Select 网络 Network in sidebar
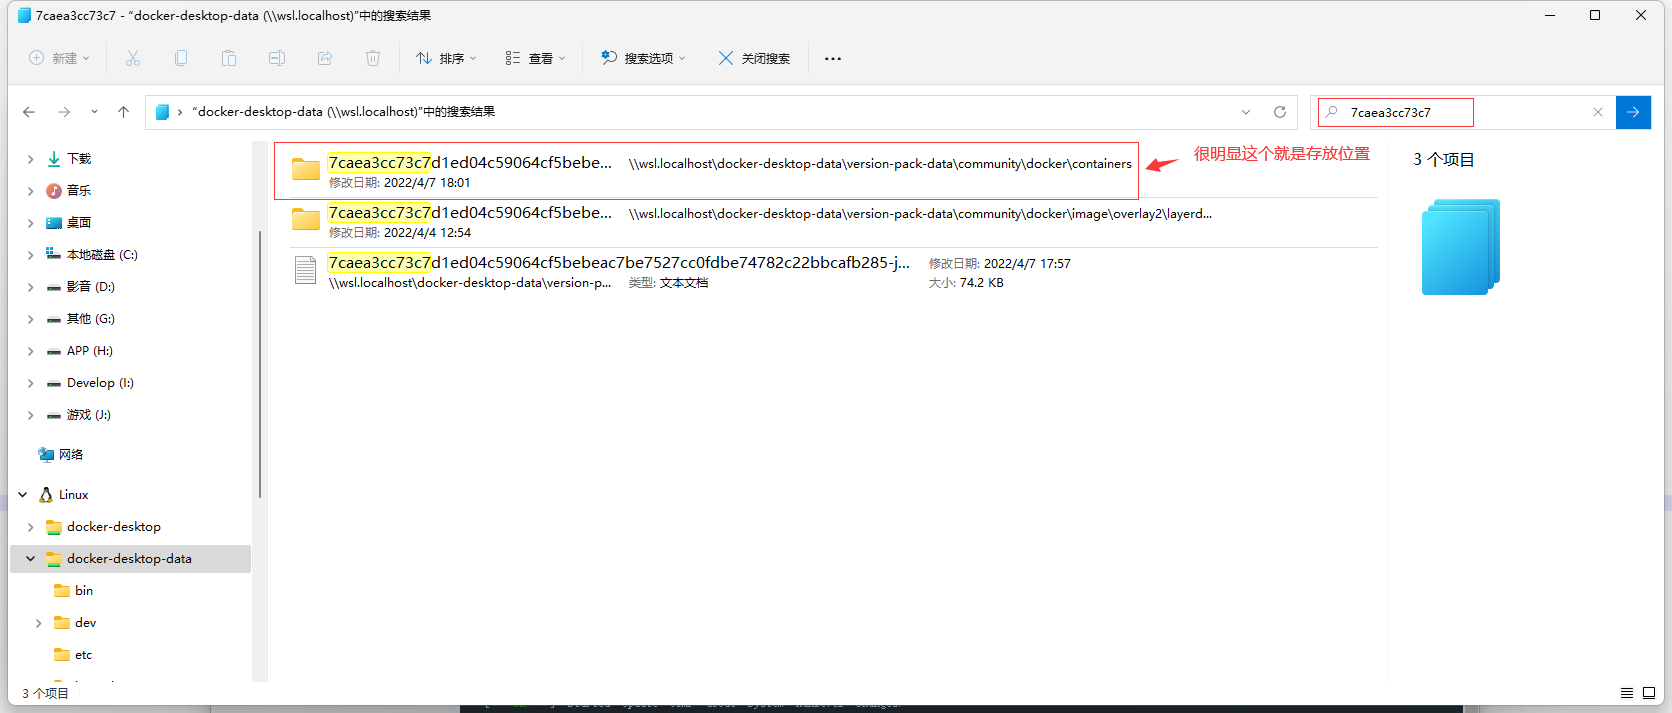This screenshot has width=1672, height=713. pyautogui.click(x=70, y=454)
